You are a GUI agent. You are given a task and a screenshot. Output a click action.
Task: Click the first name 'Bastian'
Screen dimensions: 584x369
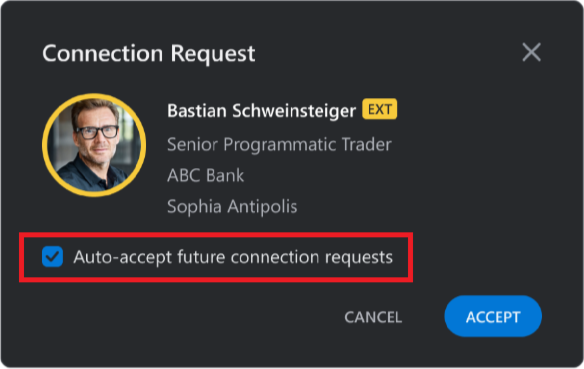[x=197, y=111]
